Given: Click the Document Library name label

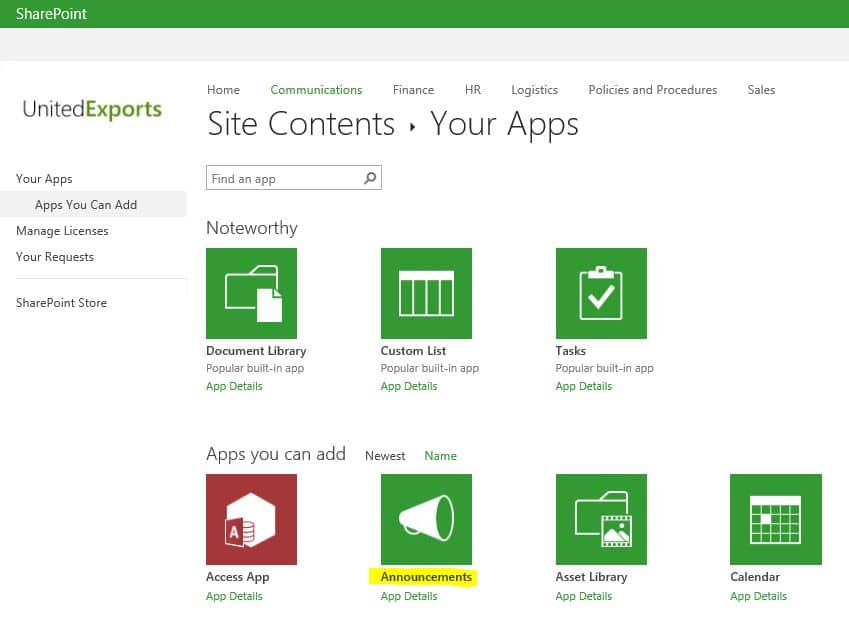Looking at the screenshot, I should (256, 351).
